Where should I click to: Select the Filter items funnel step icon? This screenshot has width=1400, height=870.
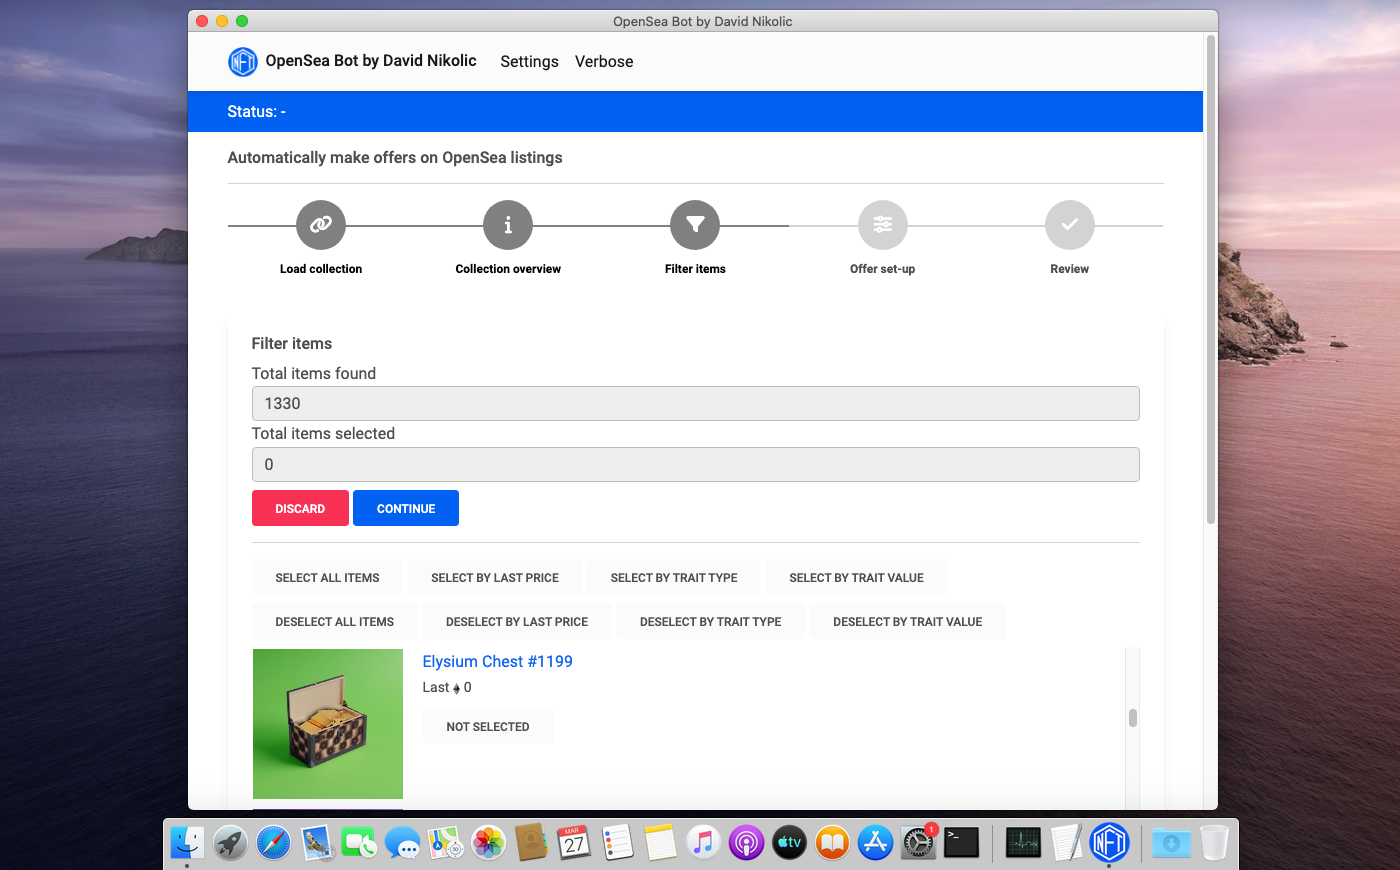(695, 225)
